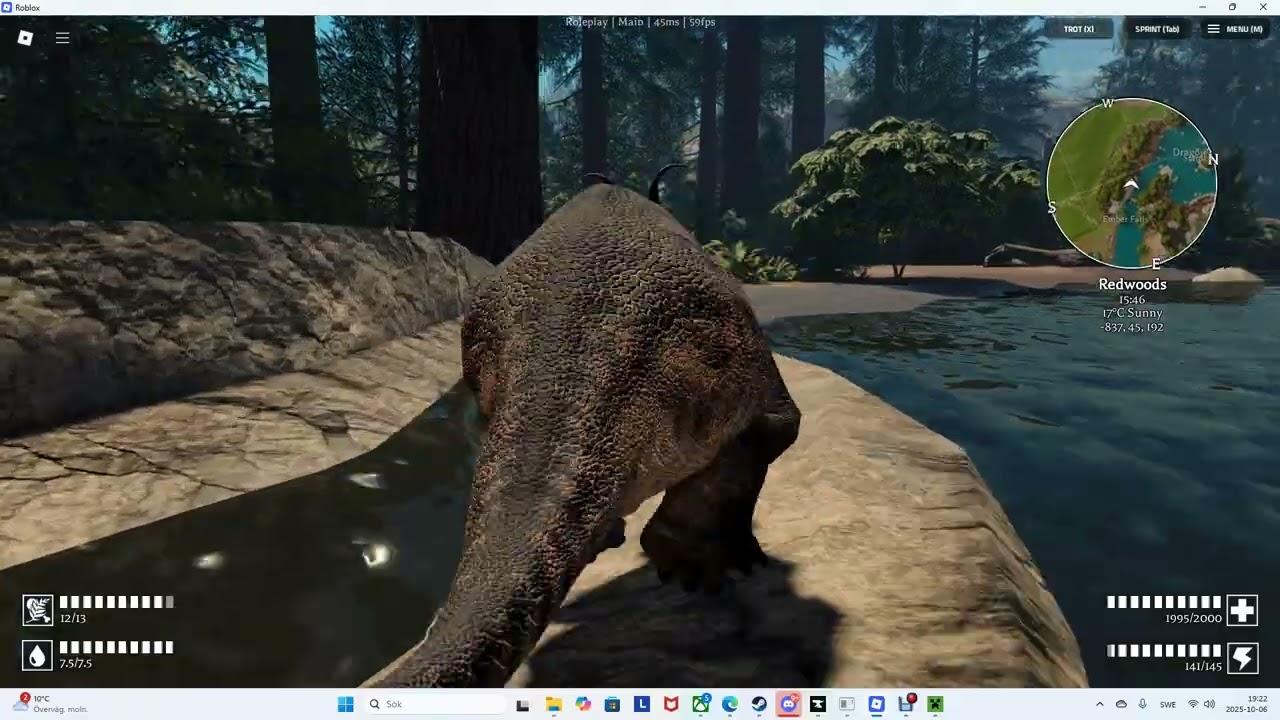
Task: Open Copilot from the taskbar
Action: point(583,704)
